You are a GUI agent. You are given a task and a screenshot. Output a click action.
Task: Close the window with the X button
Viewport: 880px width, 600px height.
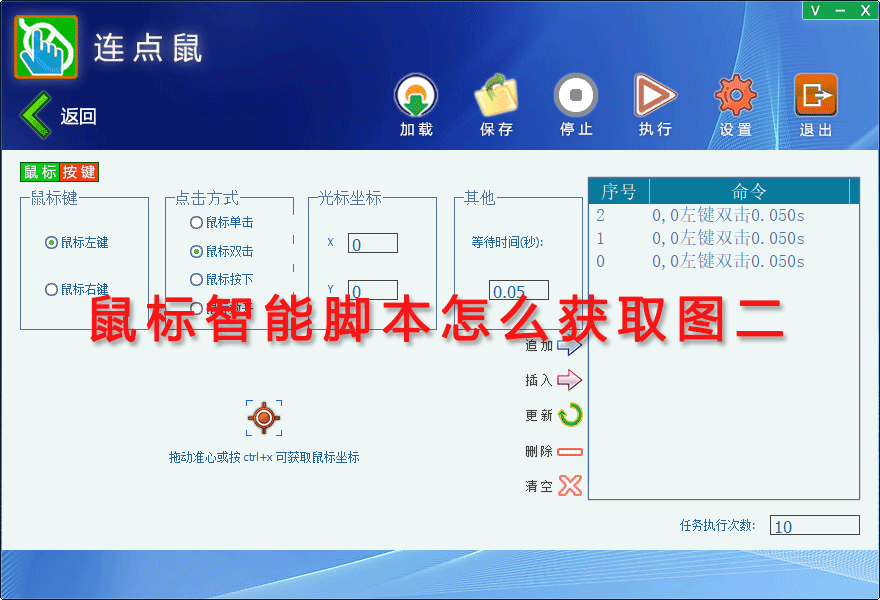(865, 10)
